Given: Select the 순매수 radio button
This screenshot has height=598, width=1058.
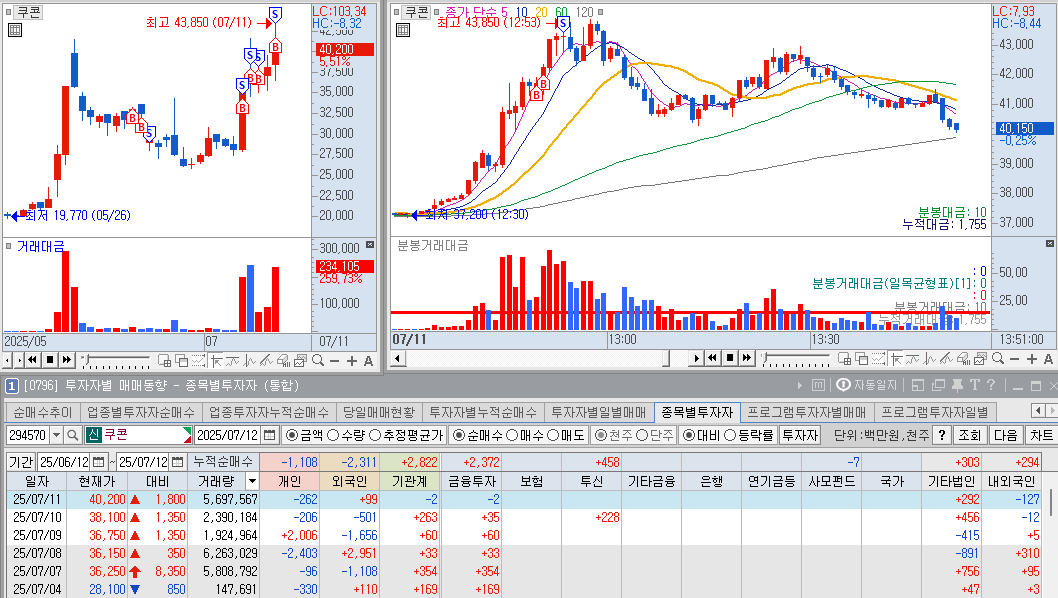Looking at the screenshot, I should pyautogui.click(x=459, y=435).
